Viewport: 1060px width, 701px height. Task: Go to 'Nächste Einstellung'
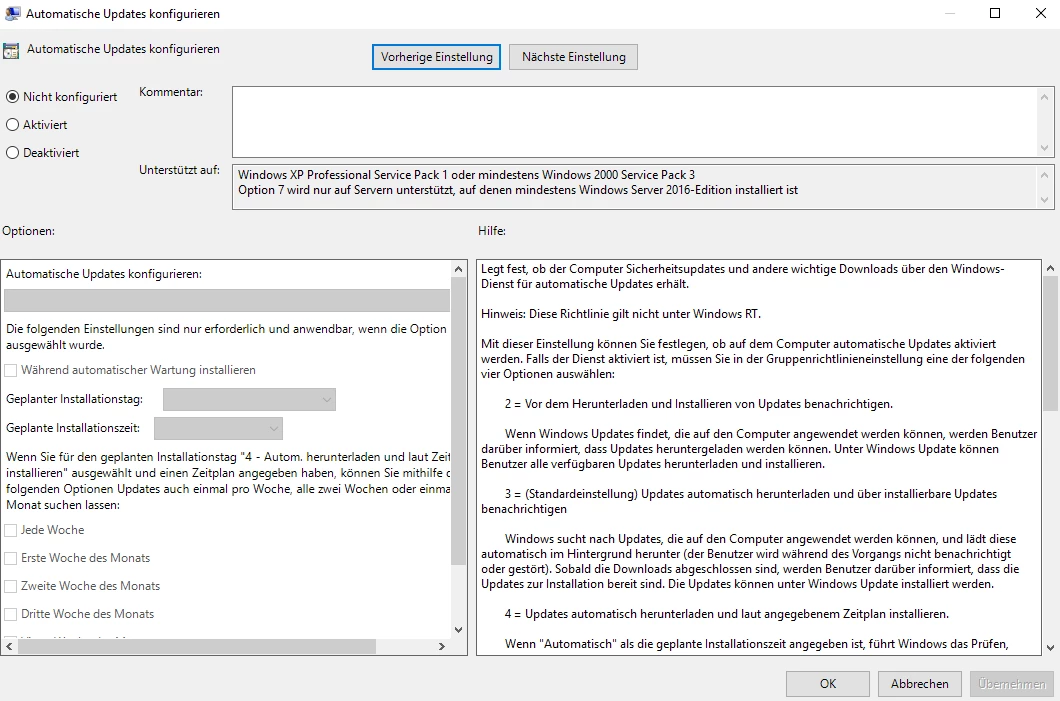[x=573, y=57]
